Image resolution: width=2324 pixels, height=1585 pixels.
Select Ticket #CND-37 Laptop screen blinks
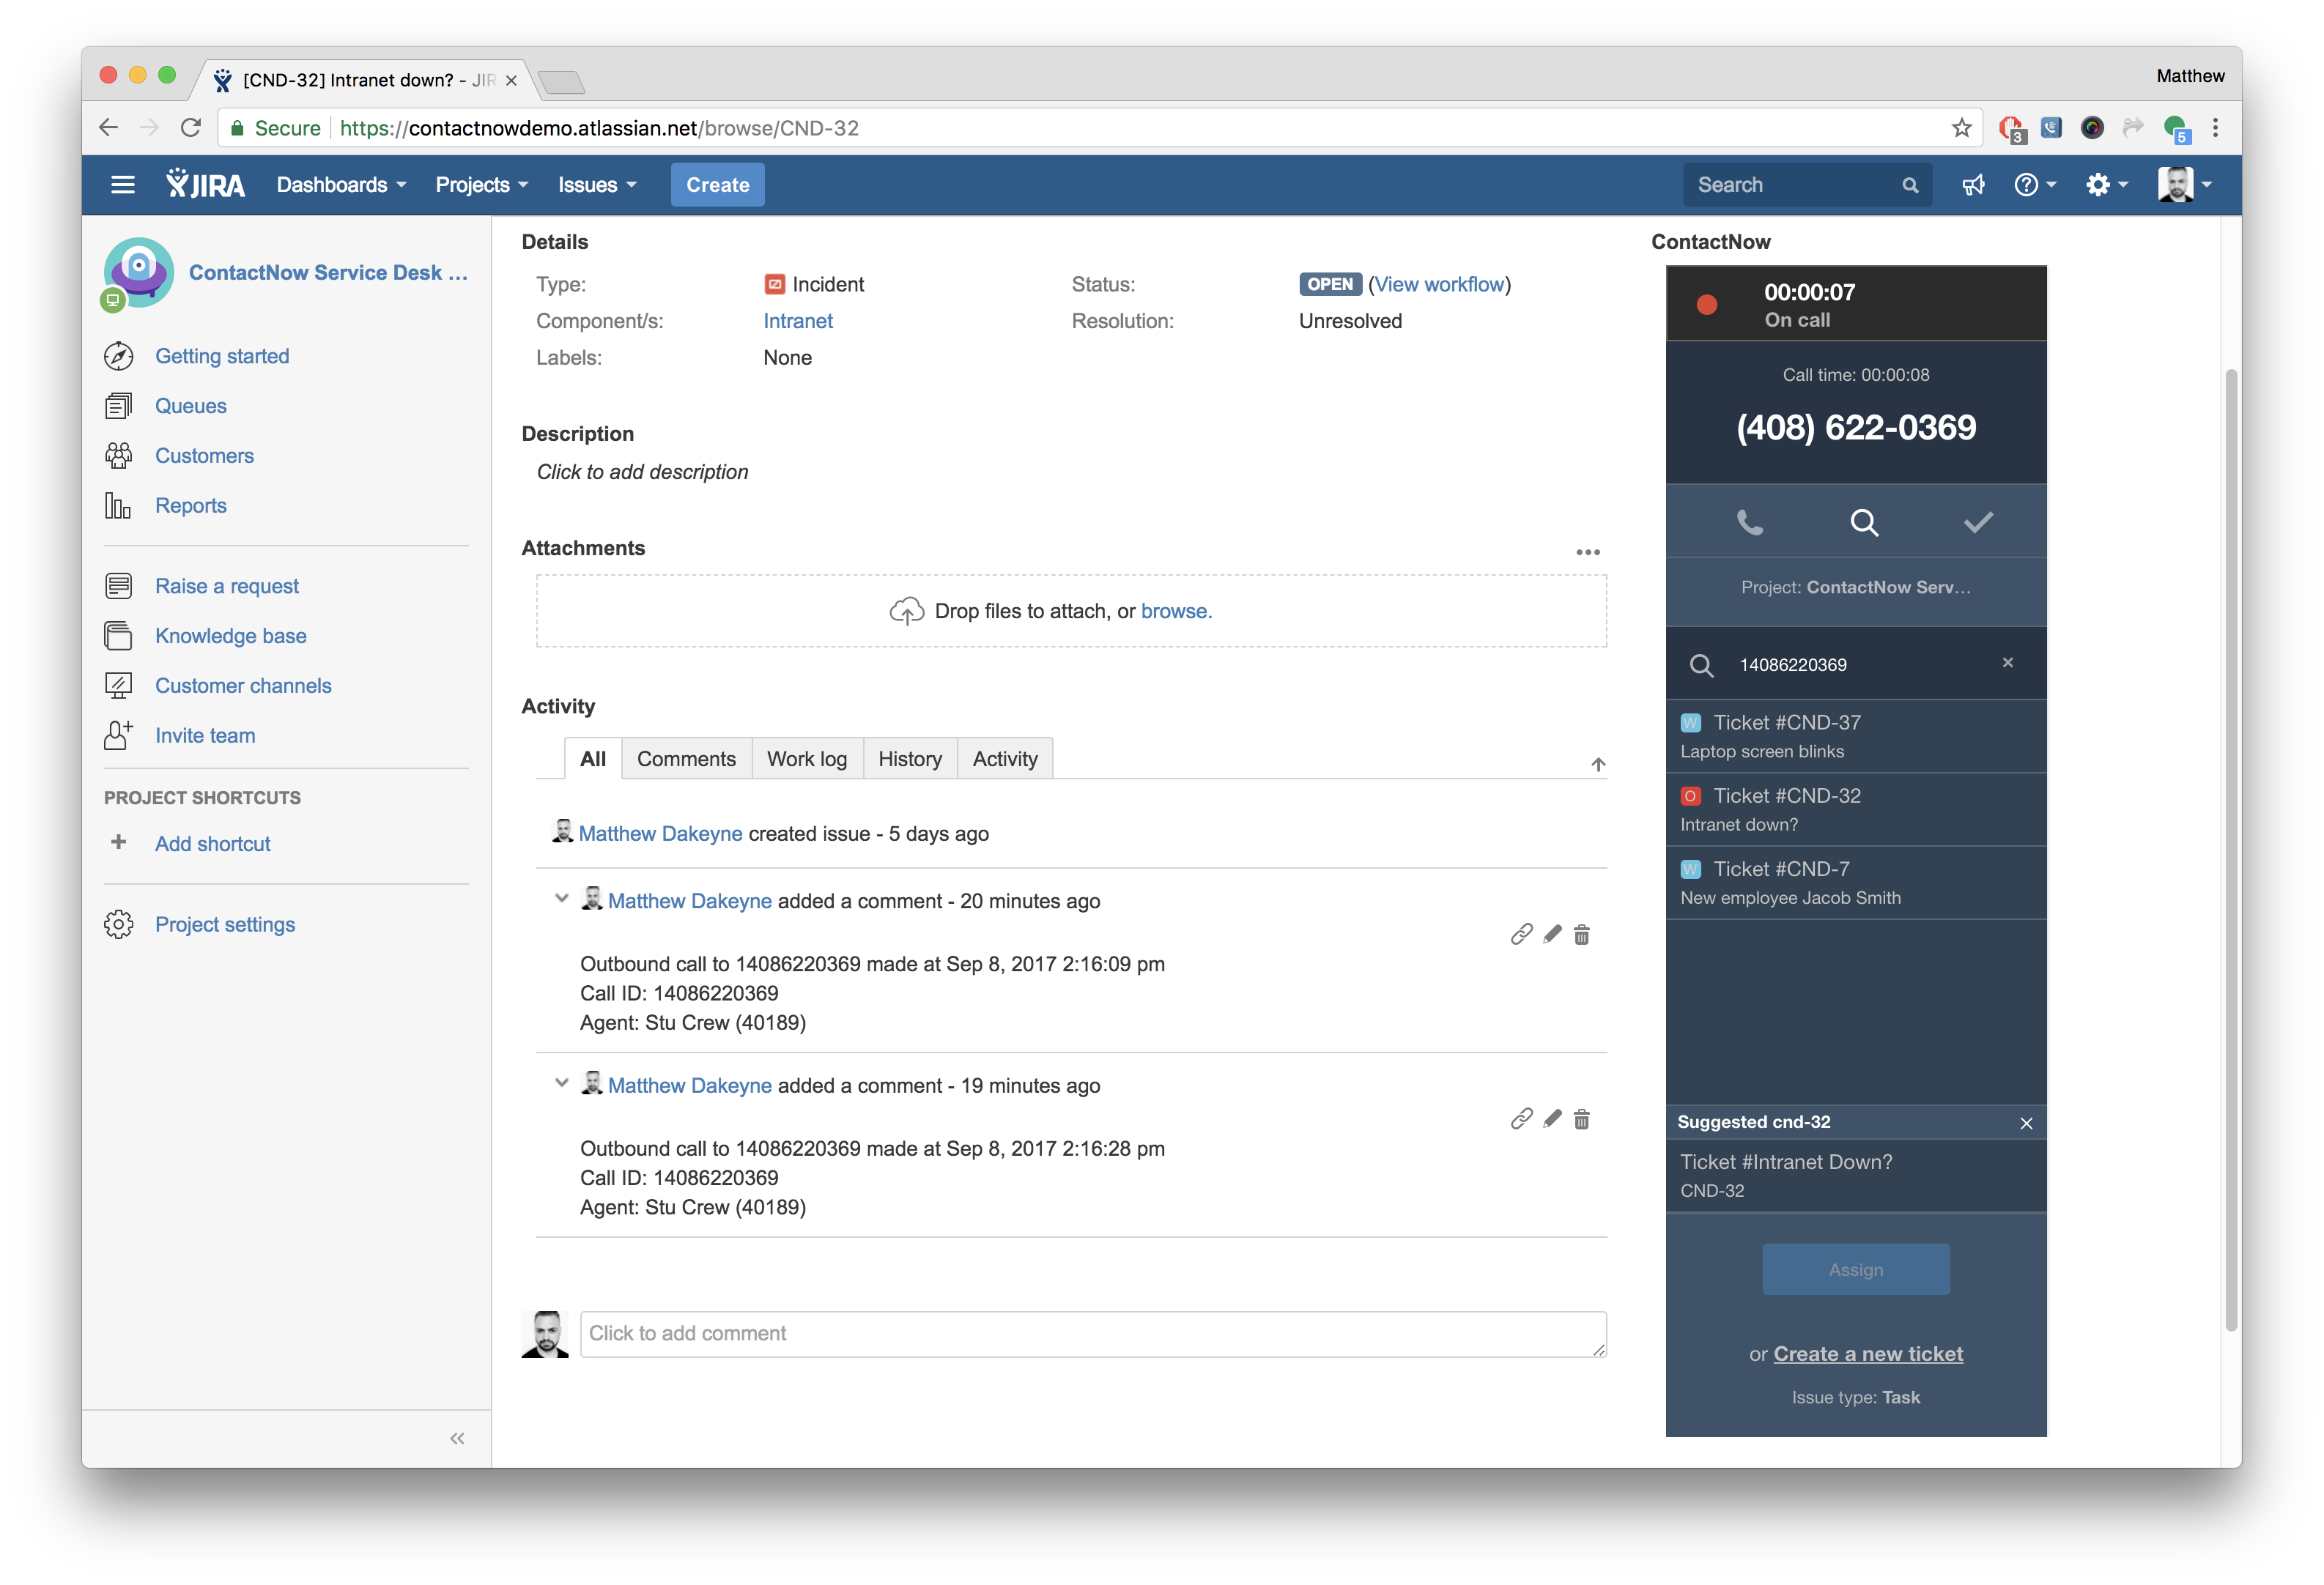click(x=1856, y=736)
